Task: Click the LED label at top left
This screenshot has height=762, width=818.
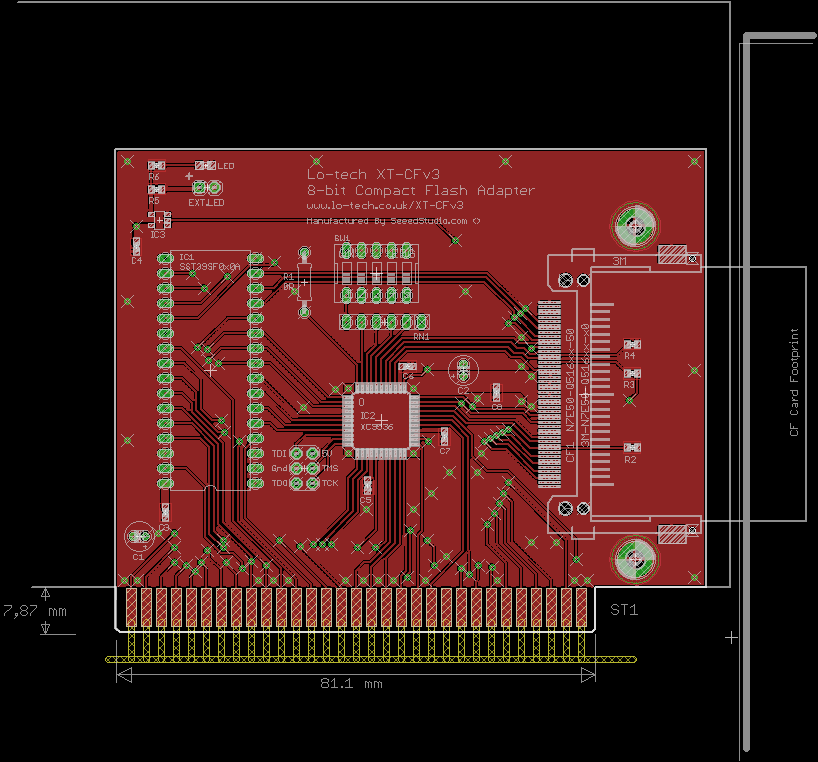Action: tap(226, 166)
